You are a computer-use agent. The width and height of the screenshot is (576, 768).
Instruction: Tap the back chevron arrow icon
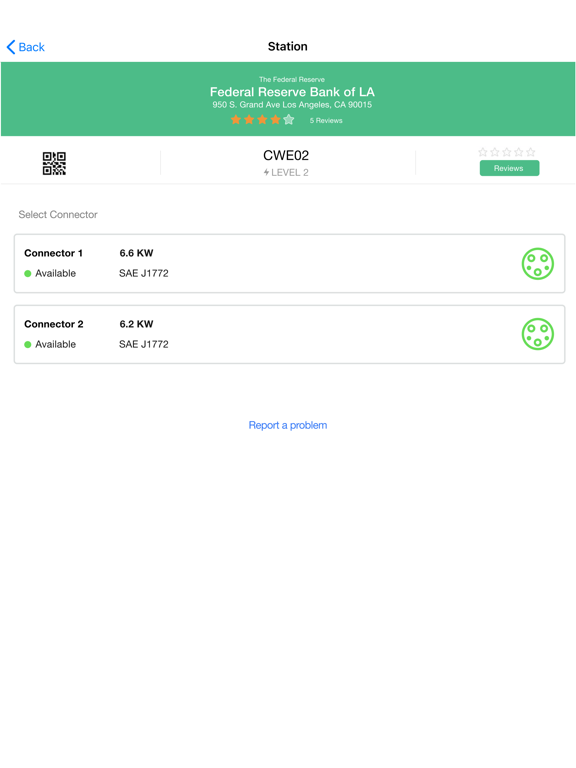click(11, 47)
